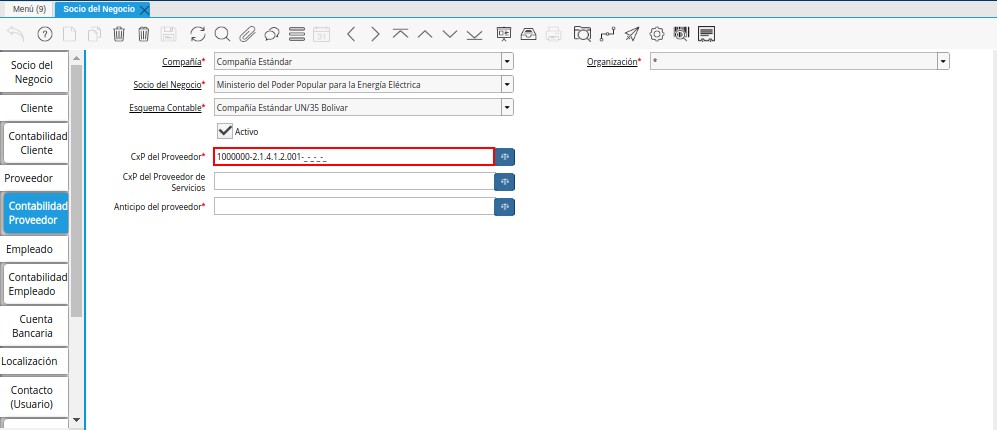Open attachments with the paperclip icon

[247, 34]
